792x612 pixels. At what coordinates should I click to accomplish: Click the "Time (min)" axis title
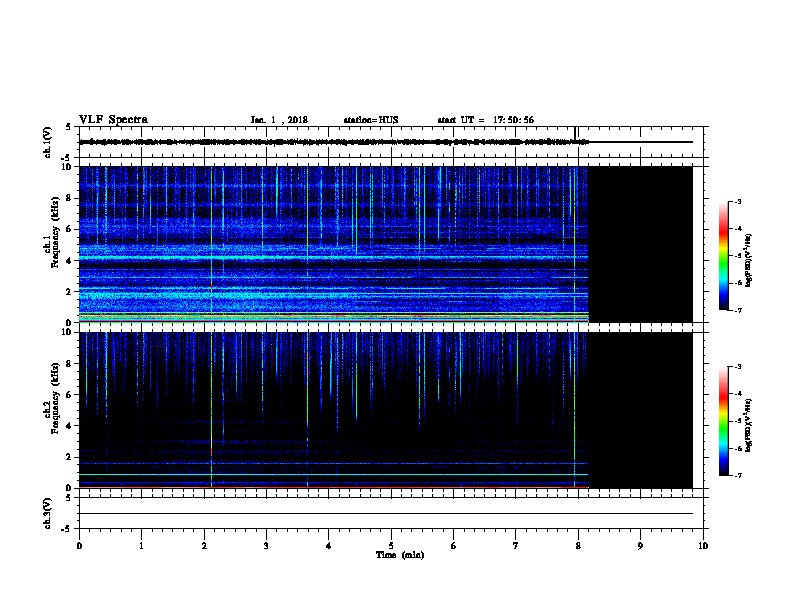[400, 555]
